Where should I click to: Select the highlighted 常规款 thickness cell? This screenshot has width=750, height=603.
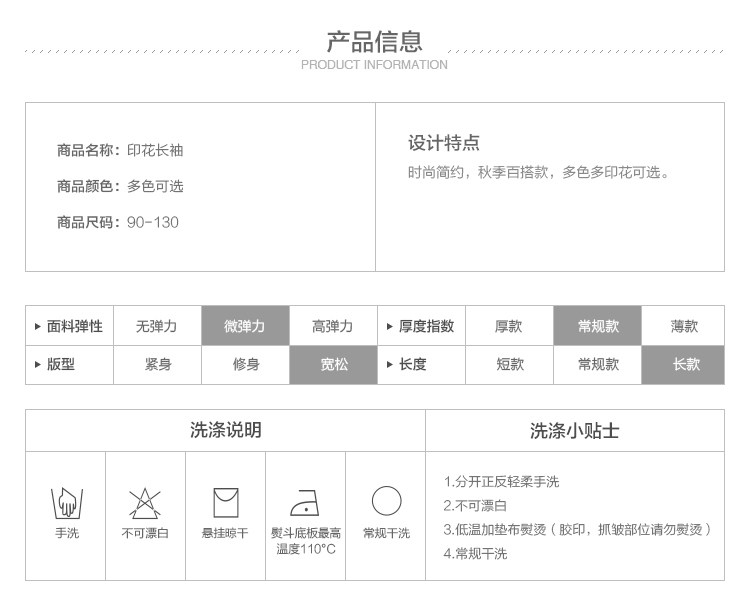[x=597, y=326]
